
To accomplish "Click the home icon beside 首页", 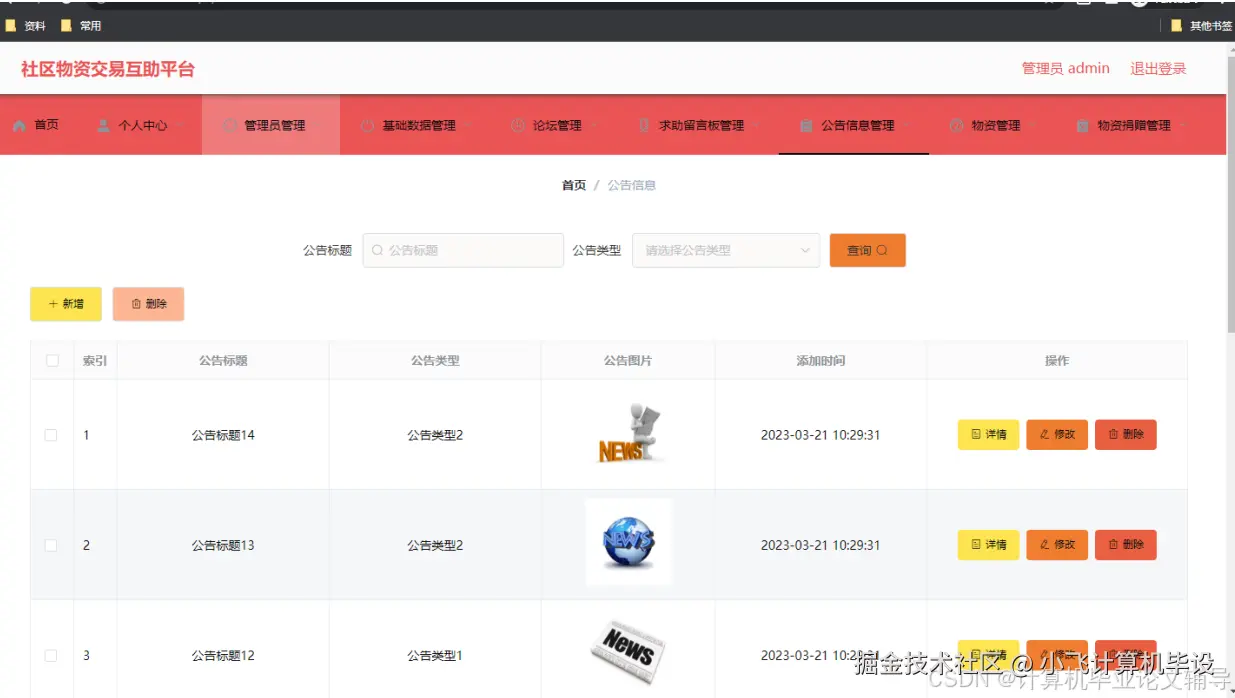I will pos(19,126).
